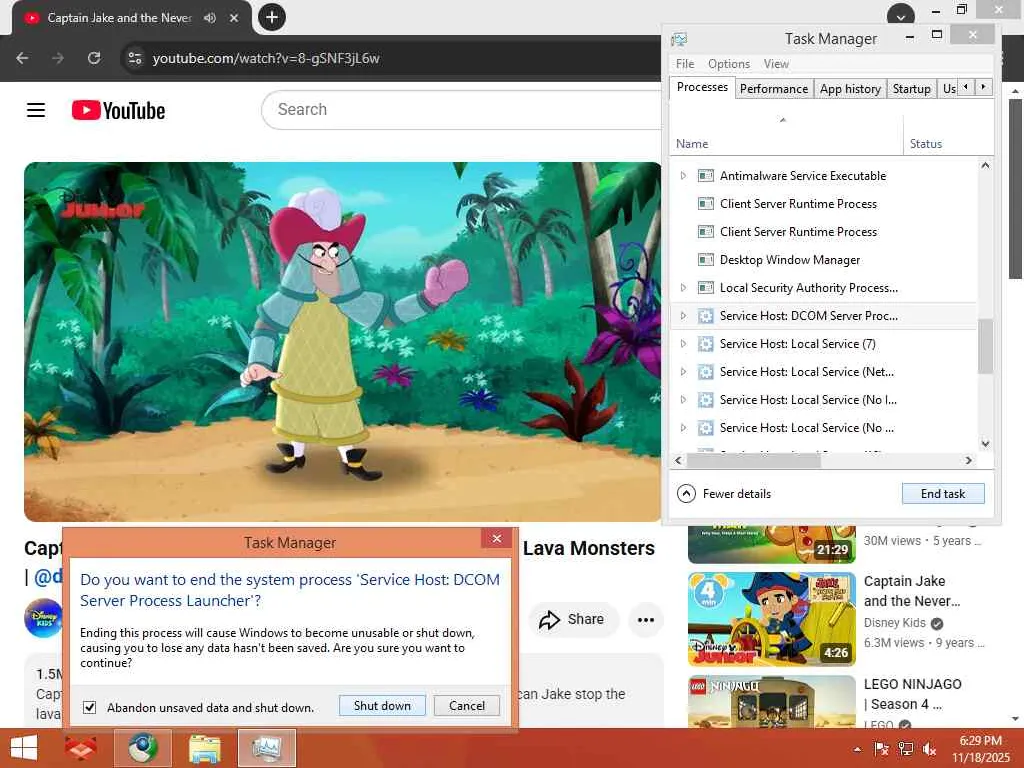The height and width of the screenshot is (768, 1024).
Task: Expand Service Host: Local Service (7)
Action: coord(683,344)
